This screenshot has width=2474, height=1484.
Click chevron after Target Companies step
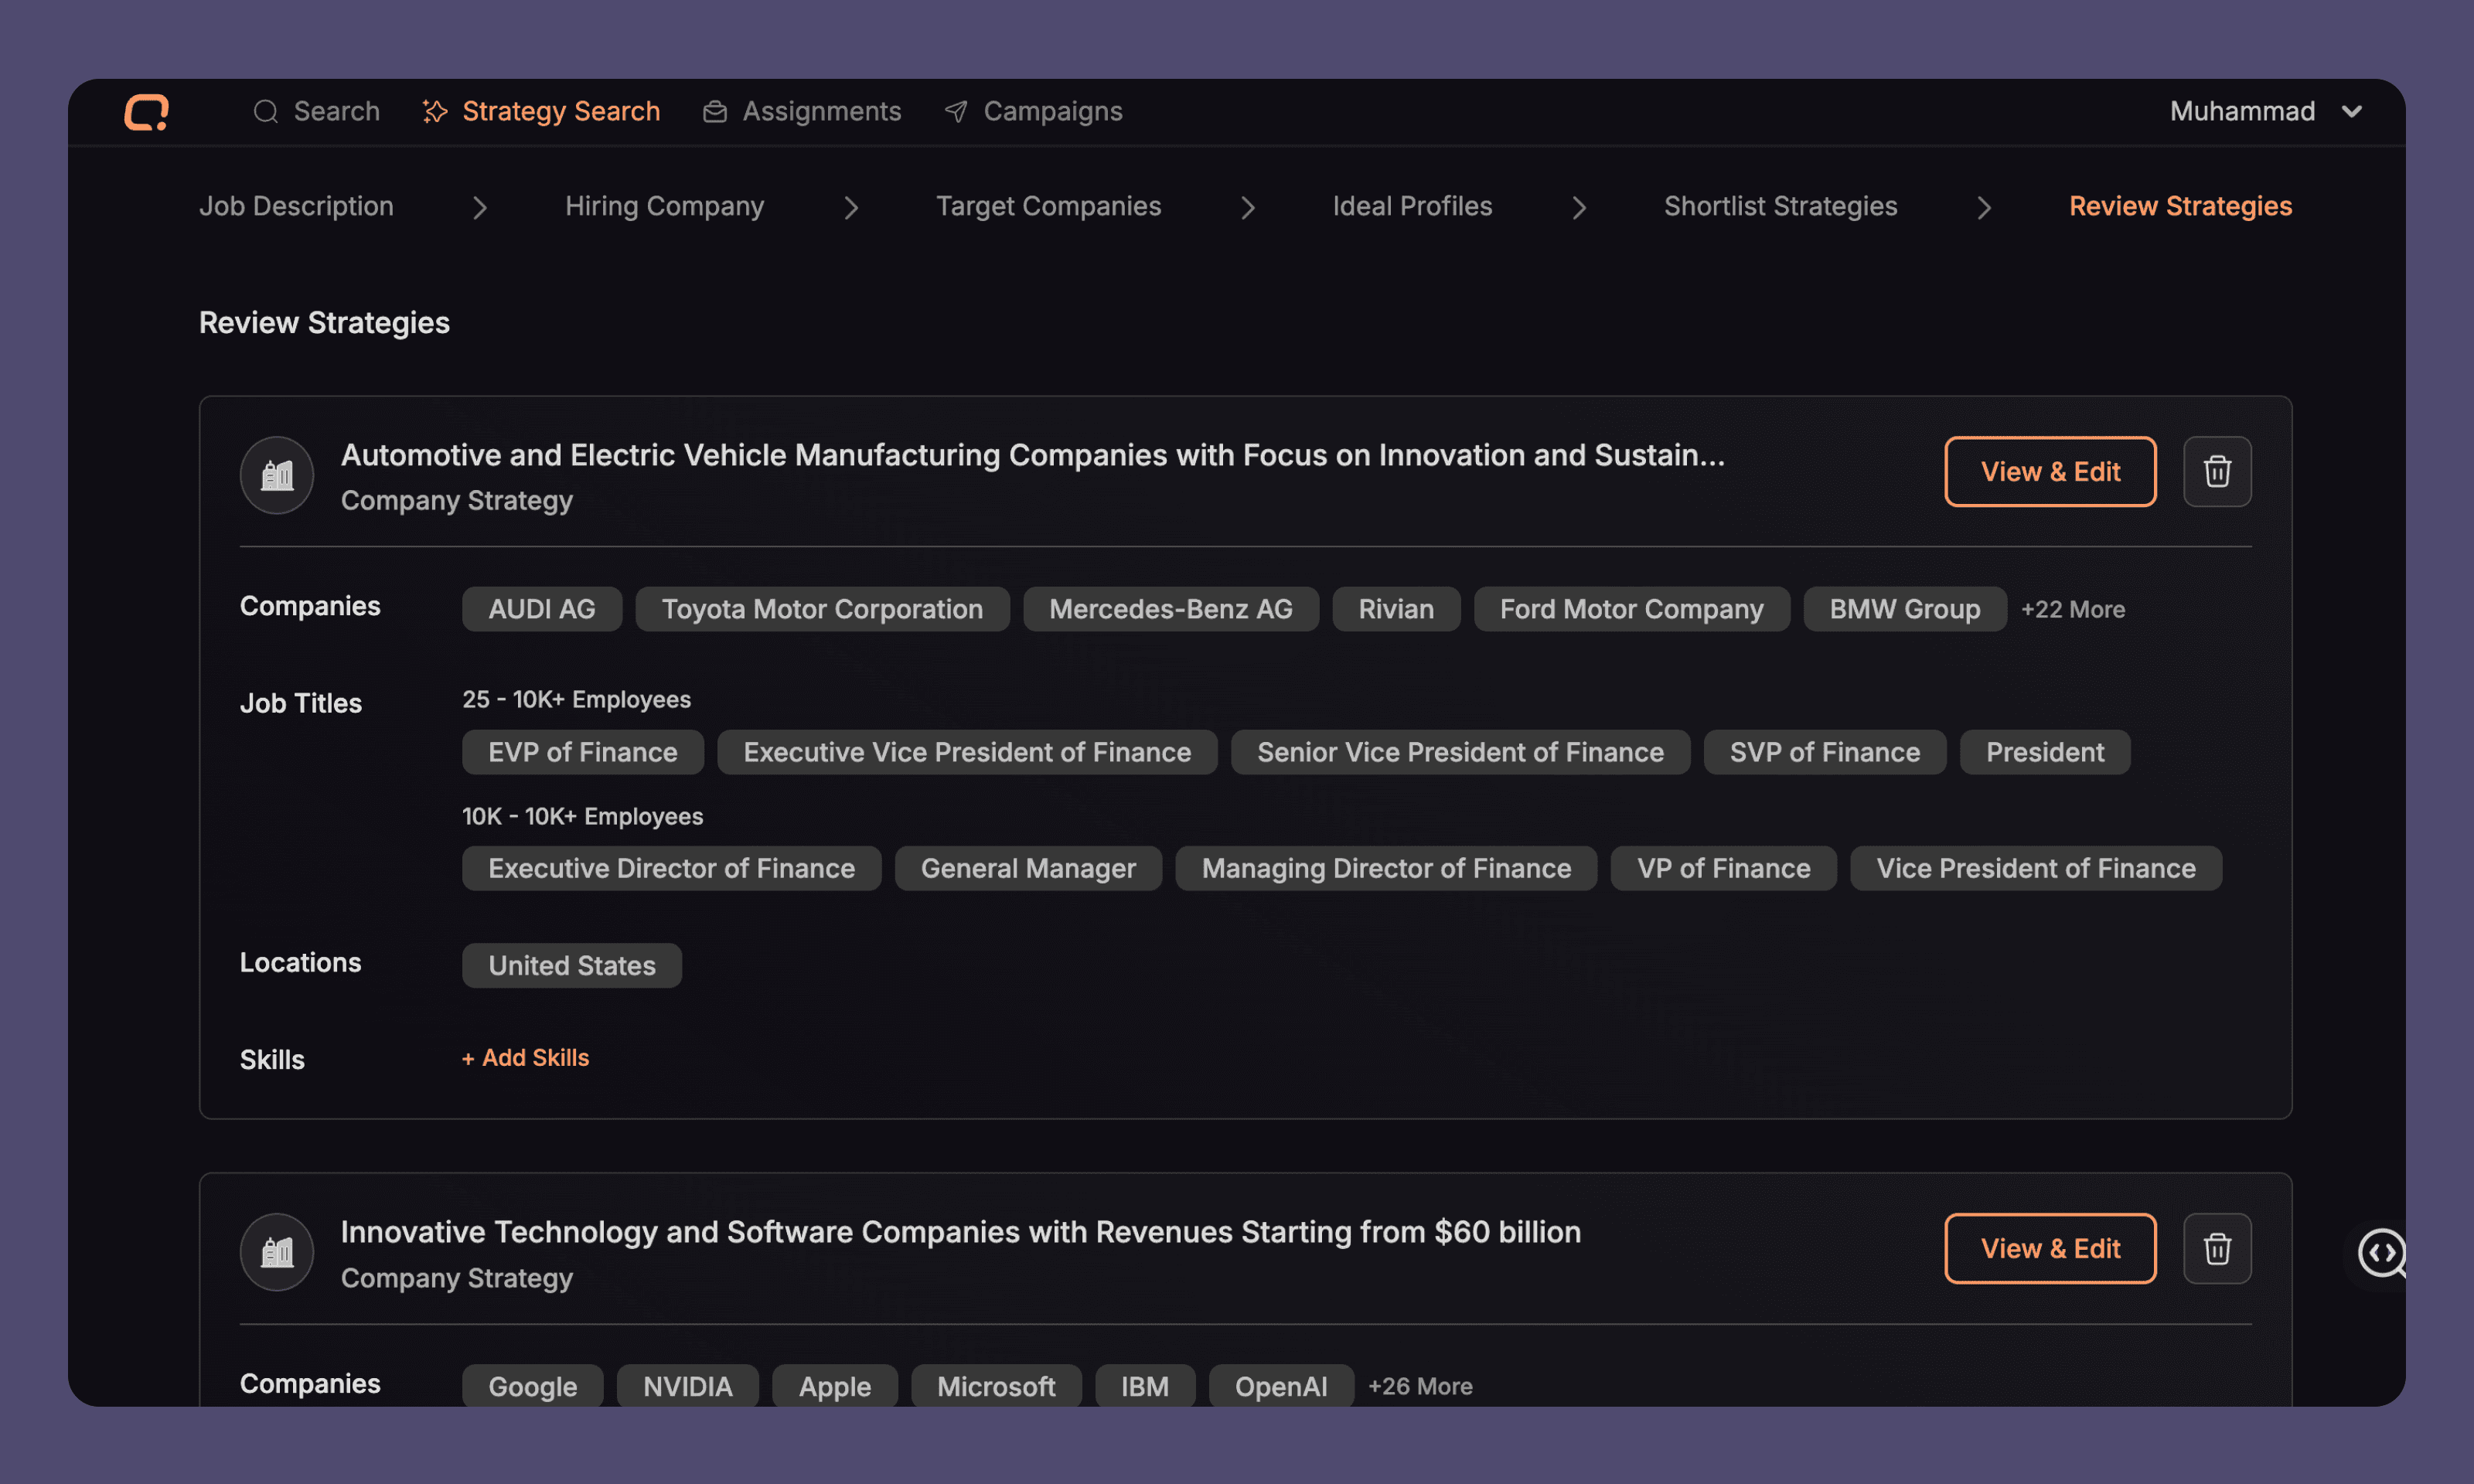click(x=1247, y=207)
